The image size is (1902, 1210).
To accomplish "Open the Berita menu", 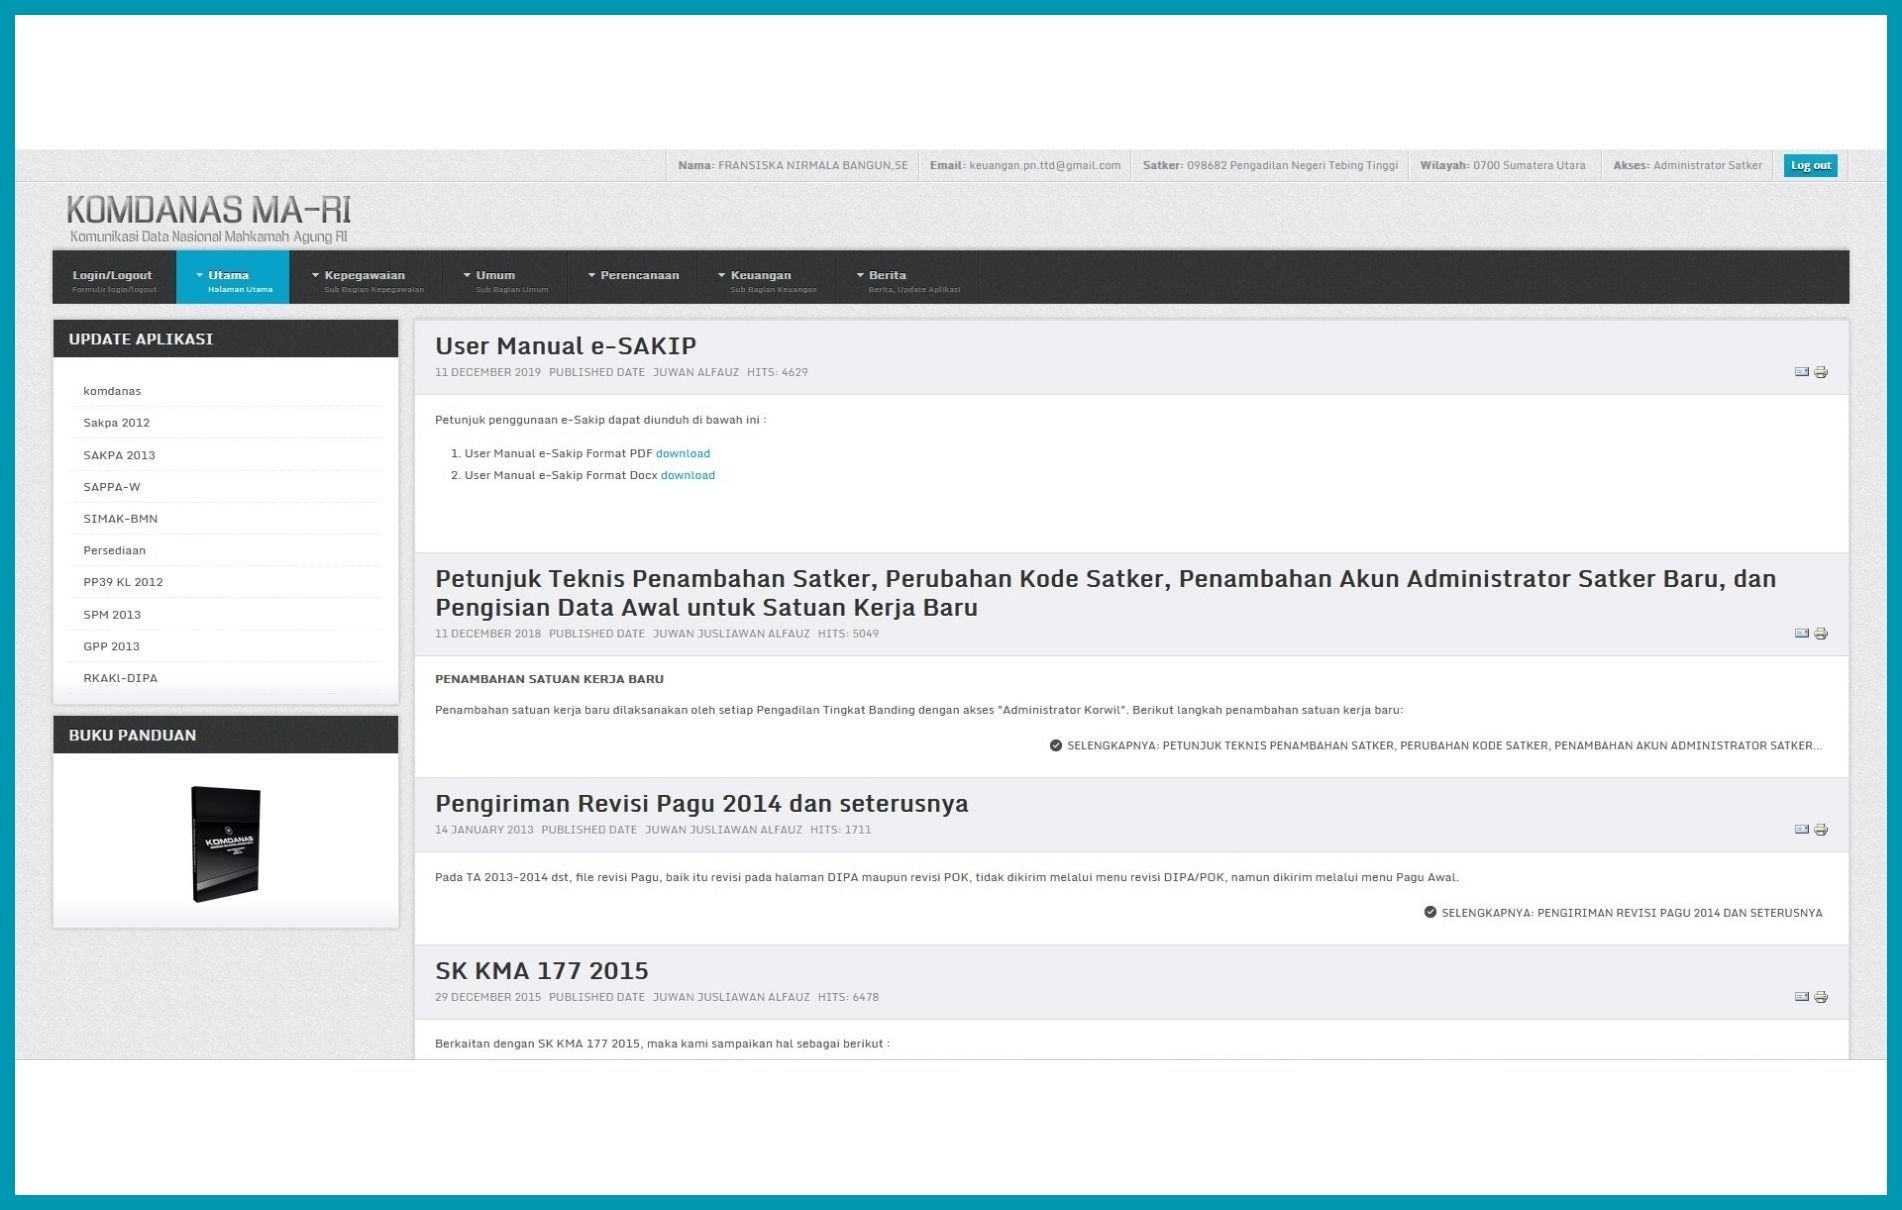I will [x=887, y=277].
